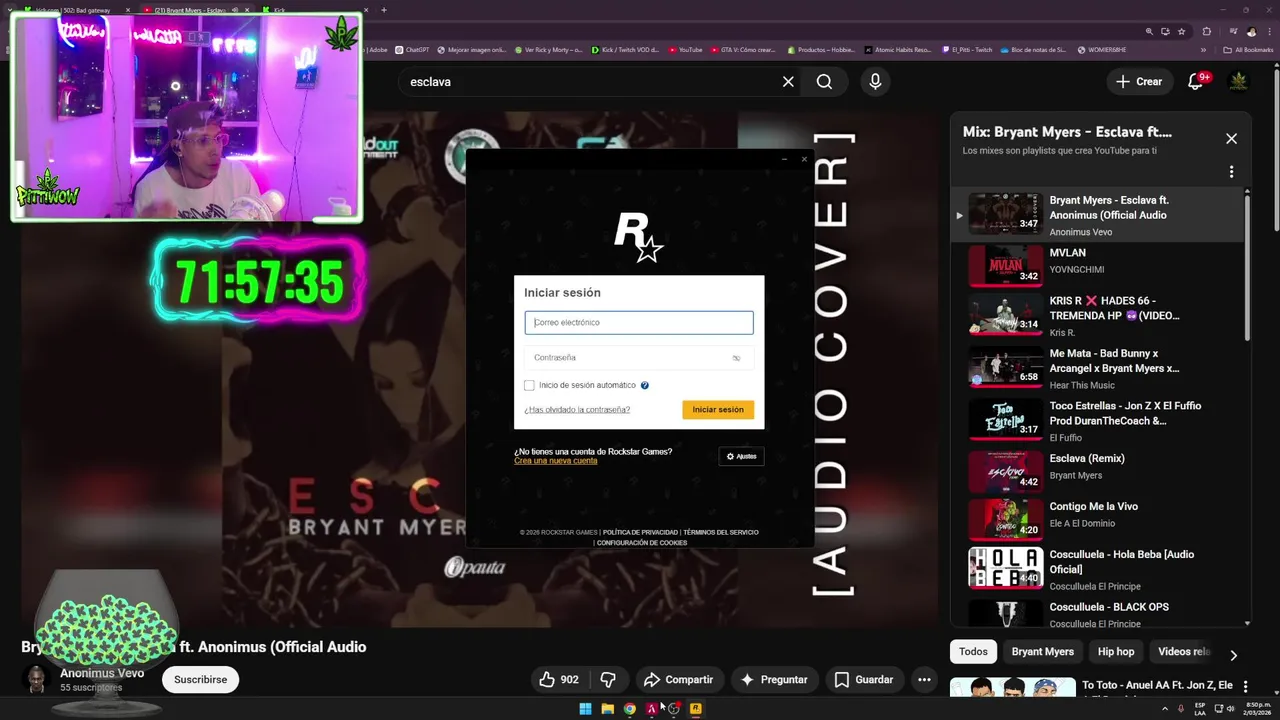Clear the YouTube search box text

click(788, 82)
